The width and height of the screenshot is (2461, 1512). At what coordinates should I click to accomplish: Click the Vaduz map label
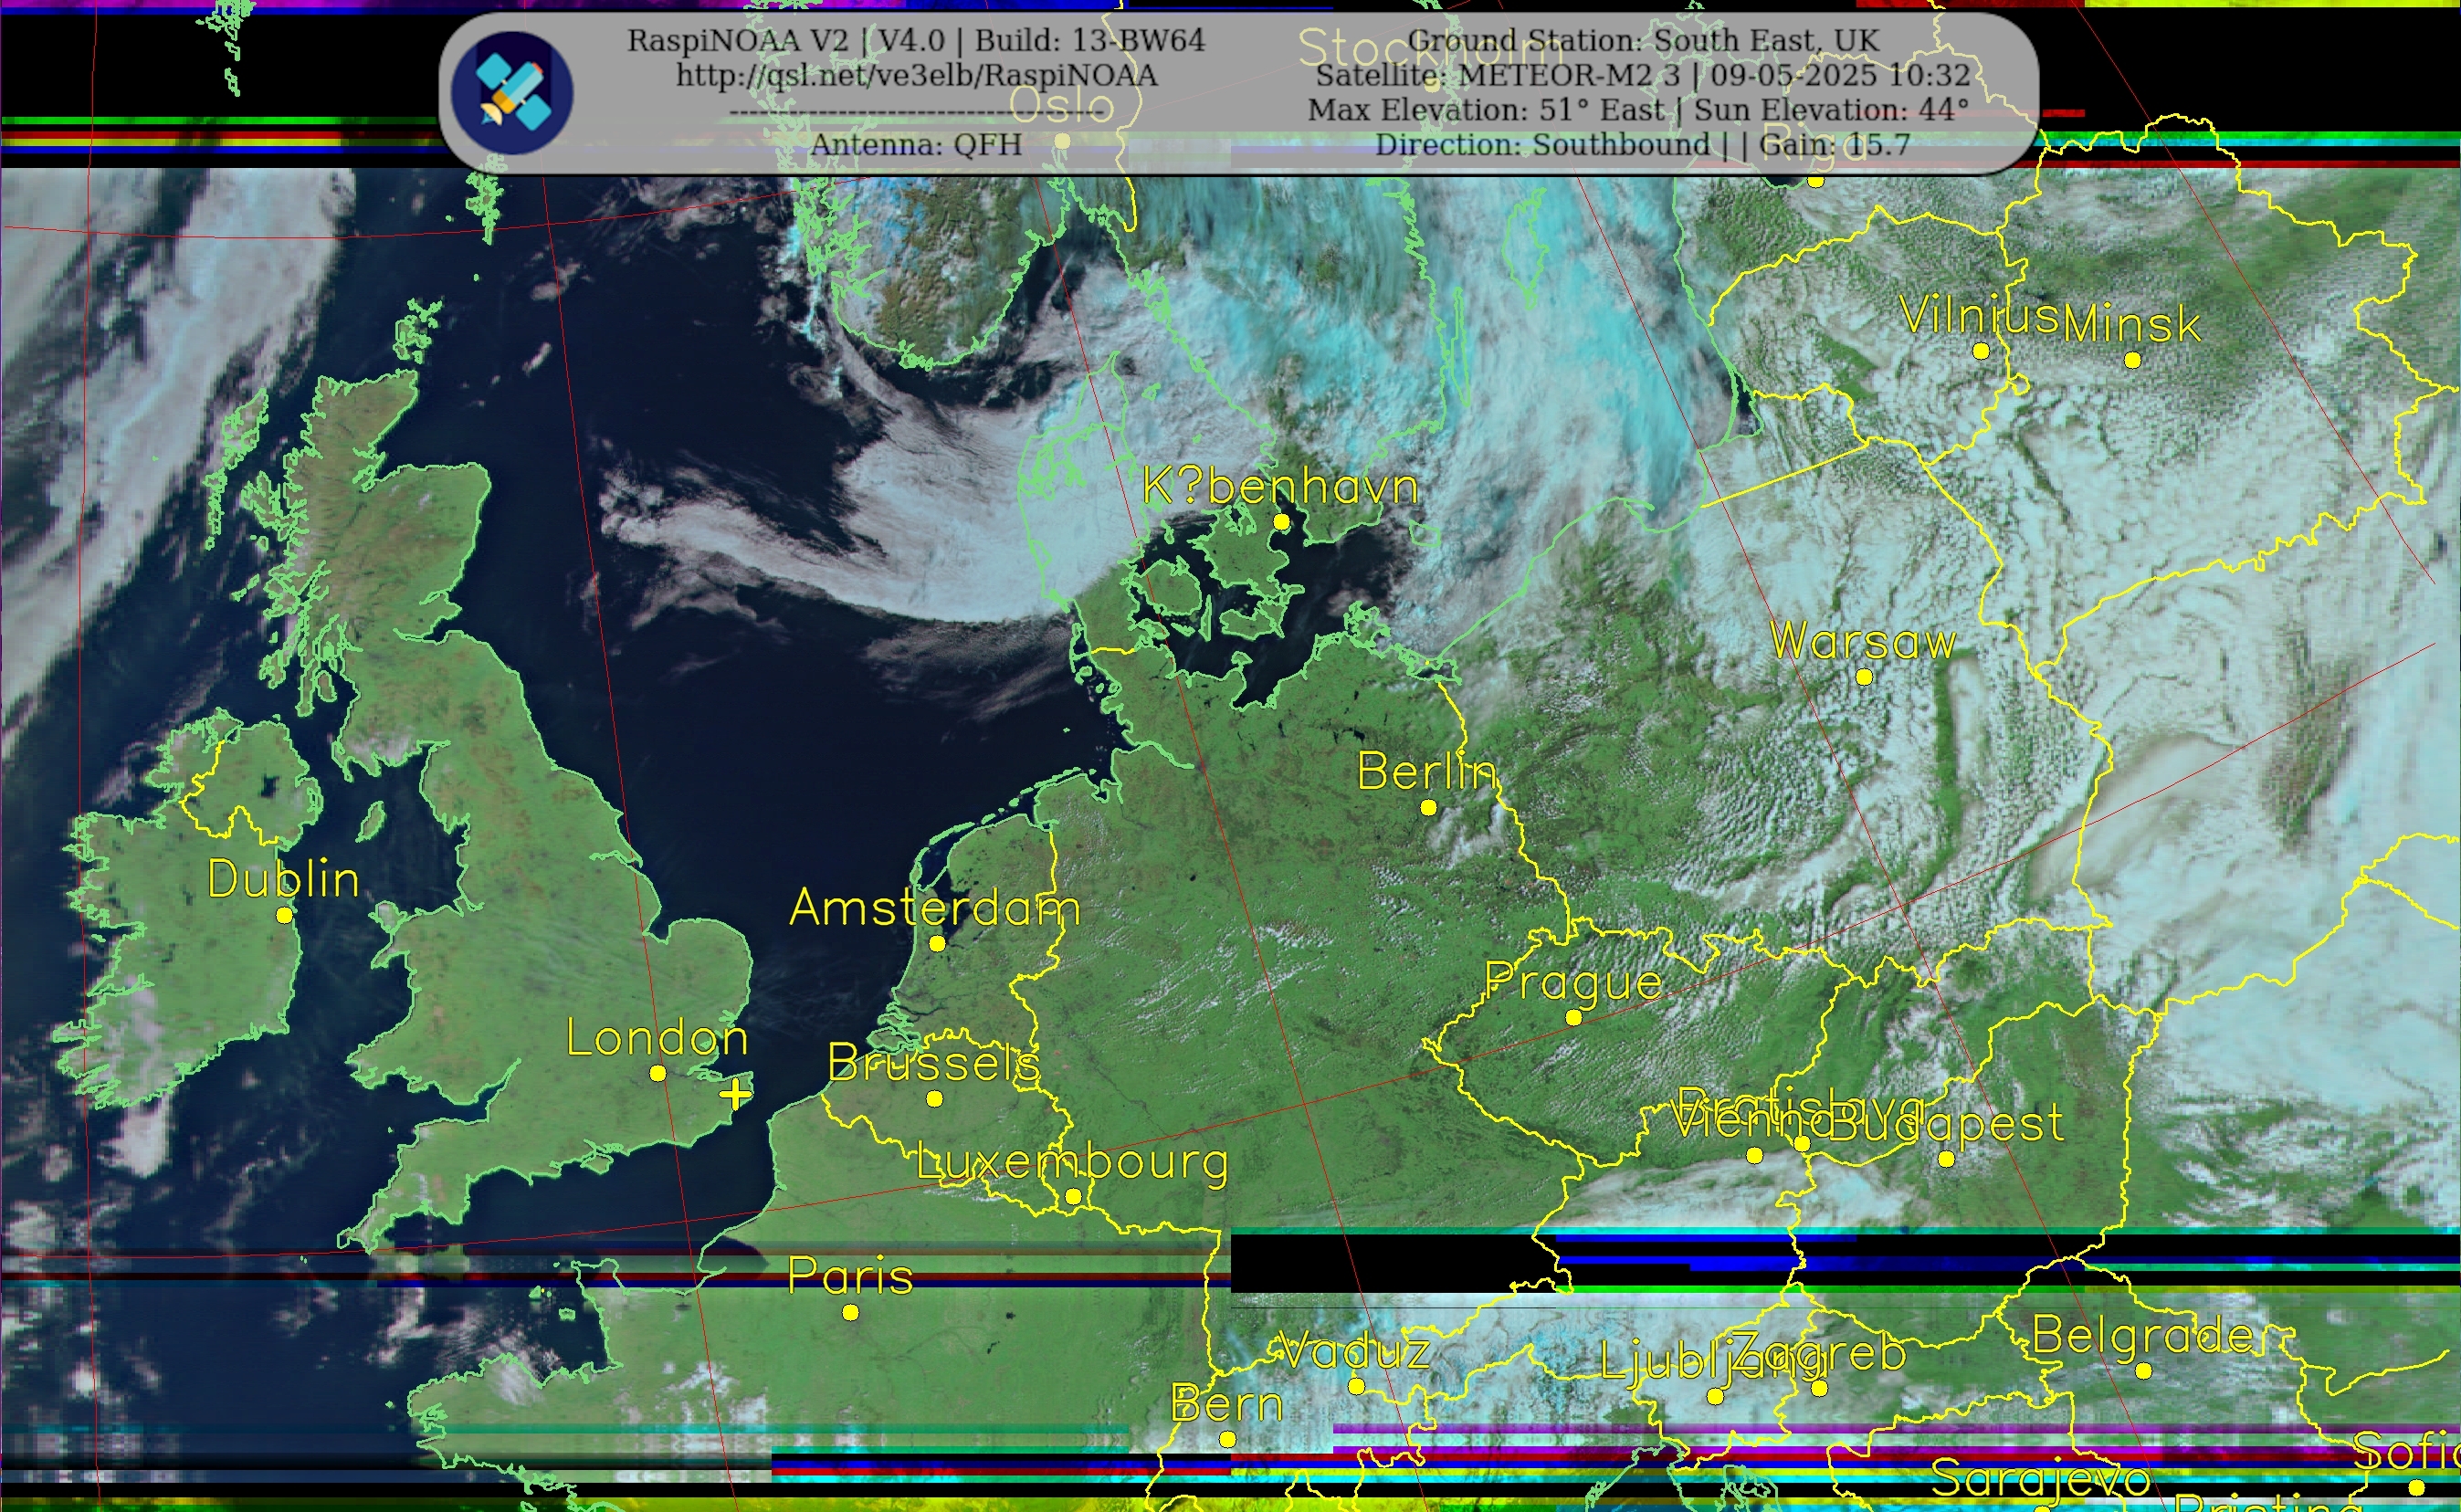(1356, 1352)
